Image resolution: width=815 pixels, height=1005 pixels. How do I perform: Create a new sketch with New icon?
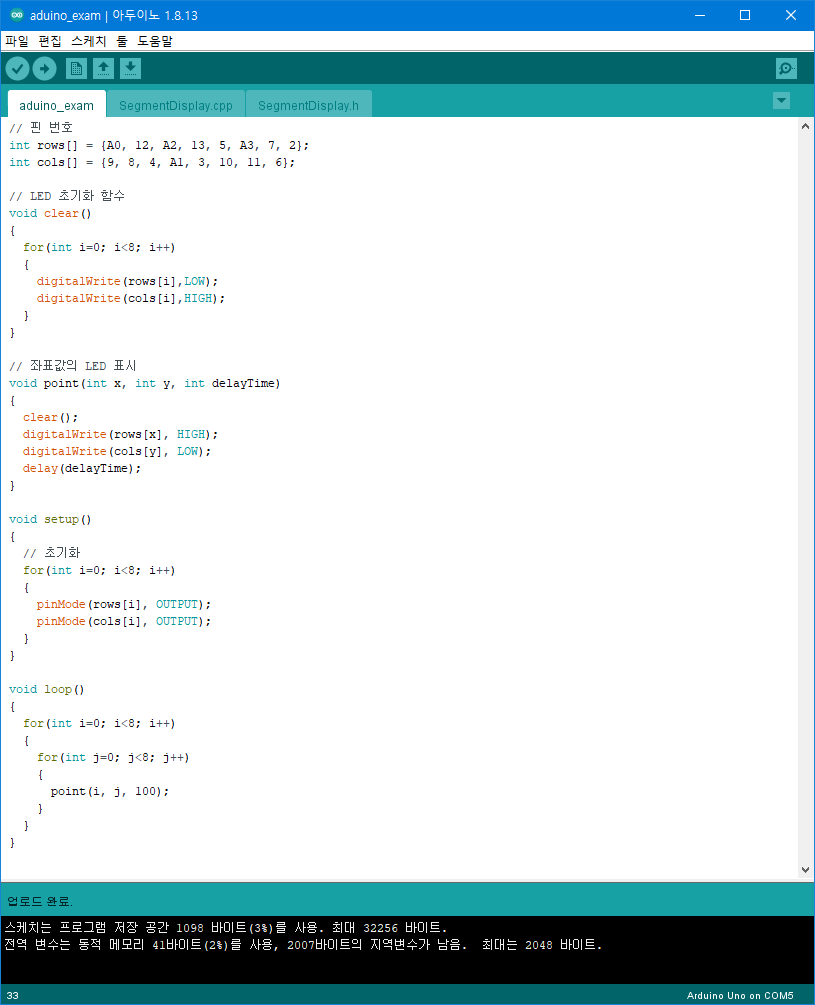[76, 69]
